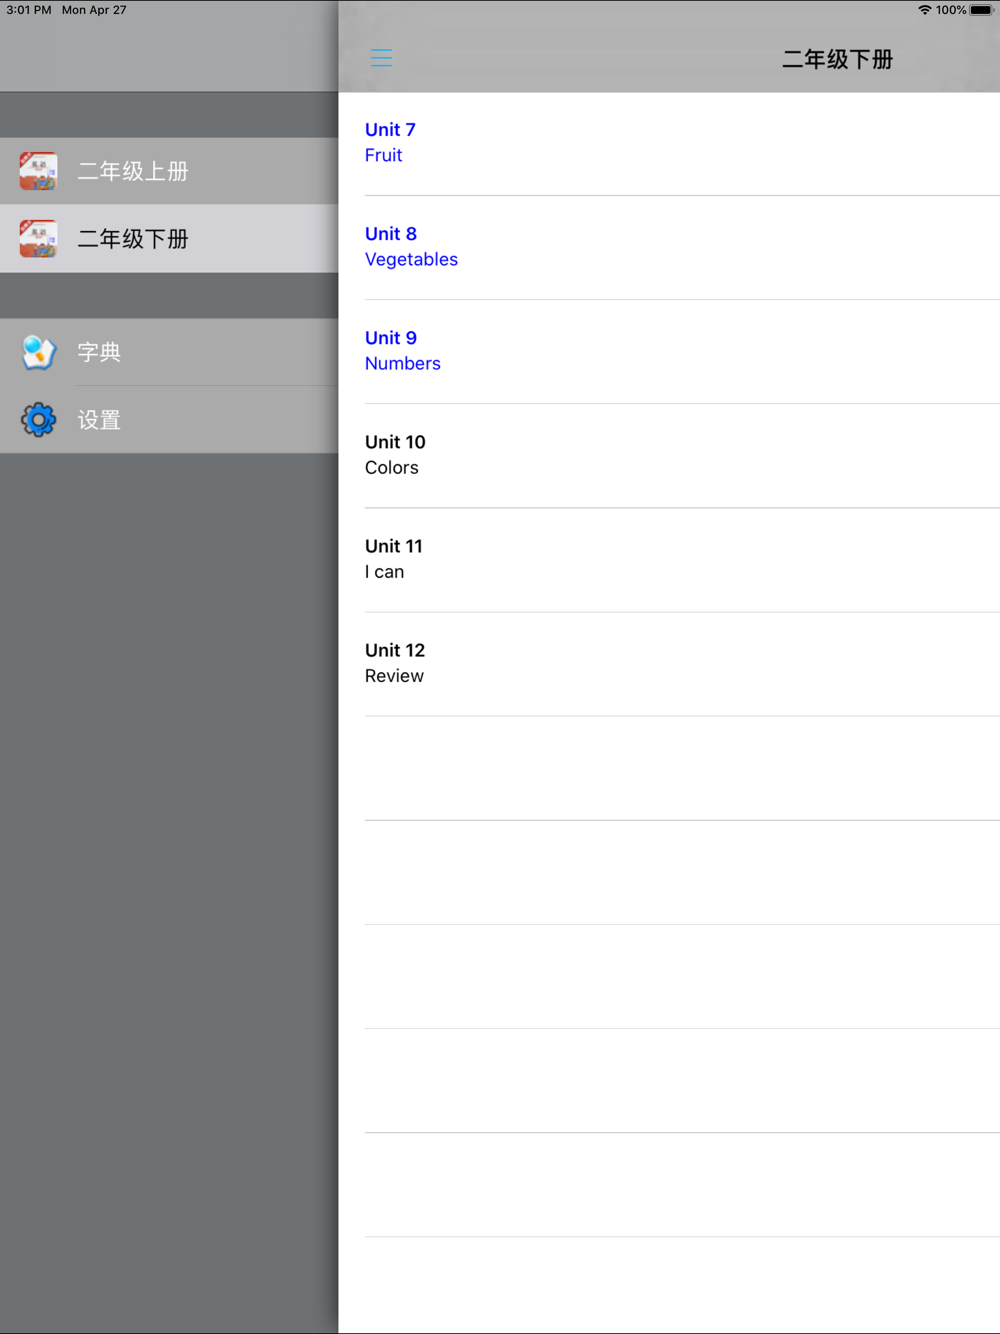
Task: Select 二年级下册 in the sidebar
Action: click(169, 239)
